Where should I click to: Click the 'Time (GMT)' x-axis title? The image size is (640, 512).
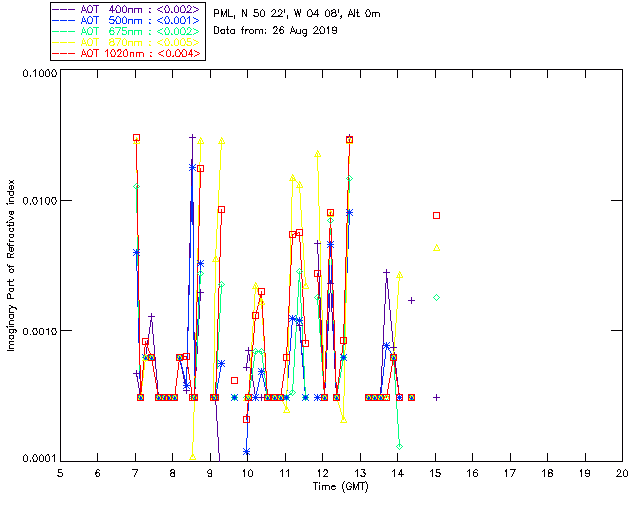341,485
